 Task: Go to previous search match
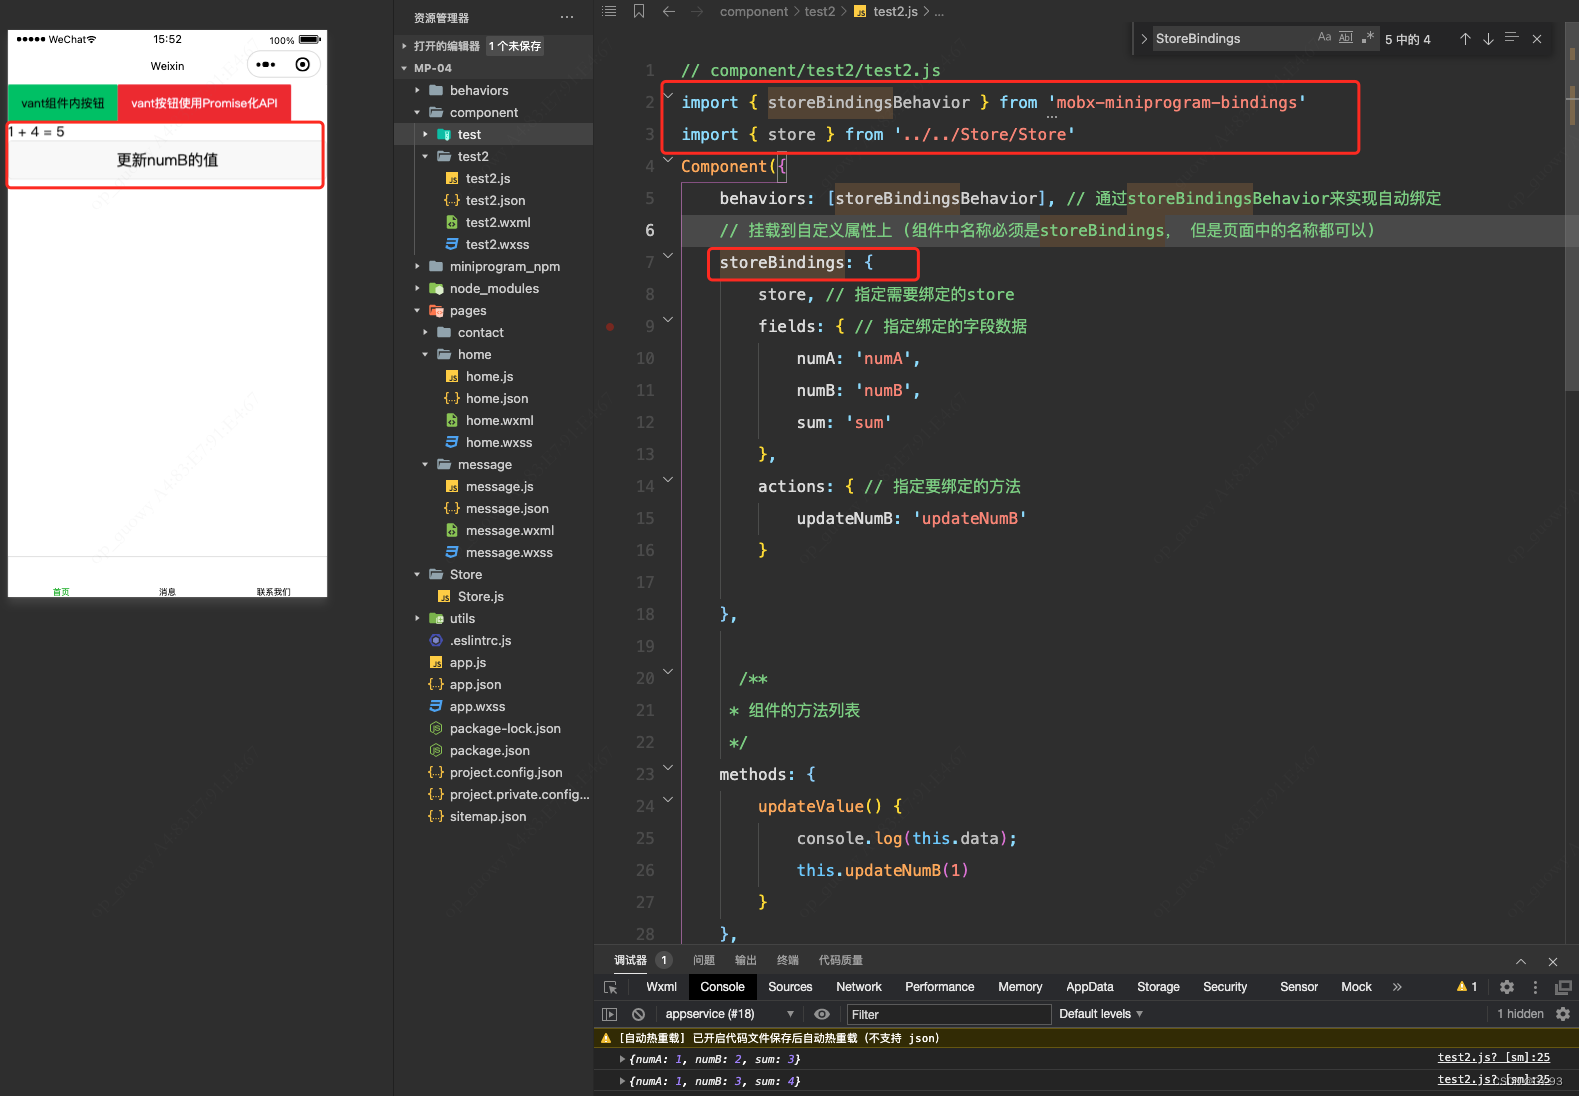[1465, 39]
